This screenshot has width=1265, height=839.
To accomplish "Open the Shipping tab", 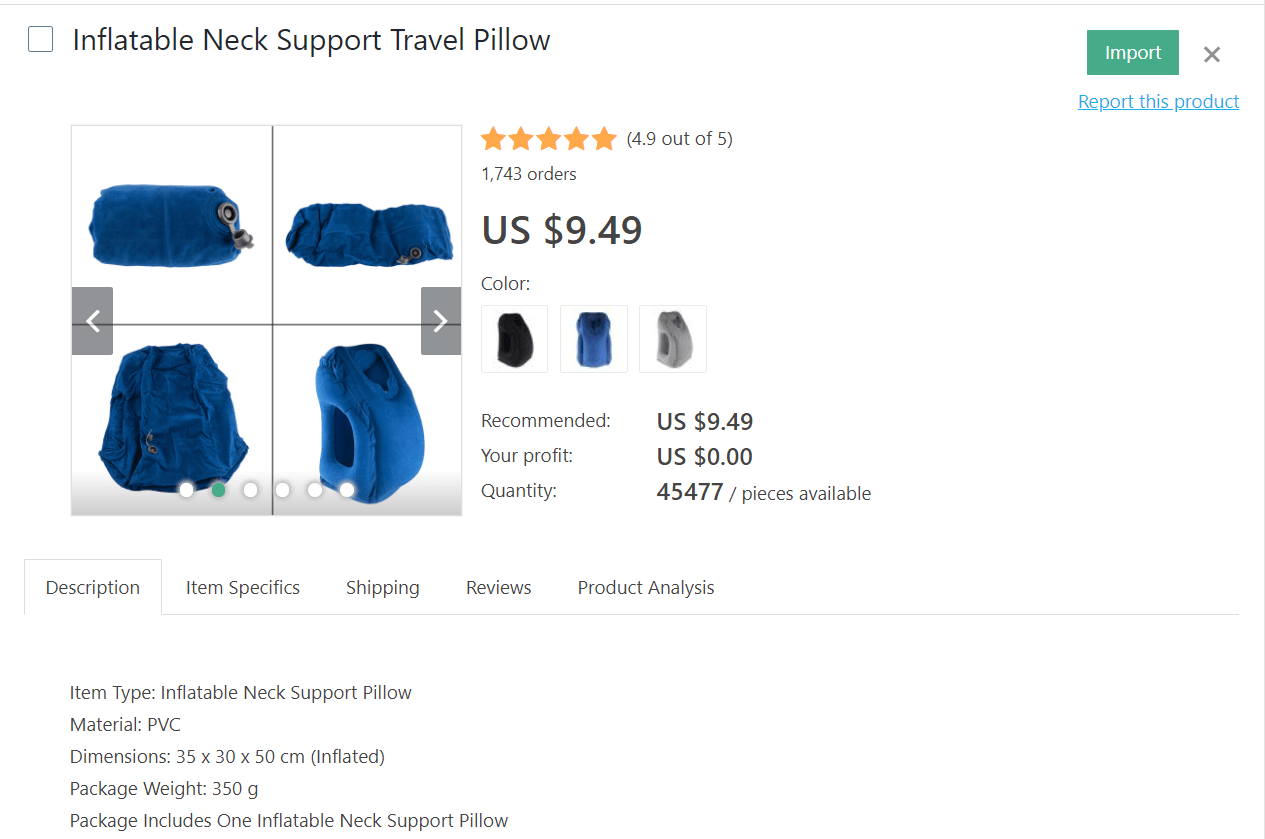I will click(x=382, y=587).
